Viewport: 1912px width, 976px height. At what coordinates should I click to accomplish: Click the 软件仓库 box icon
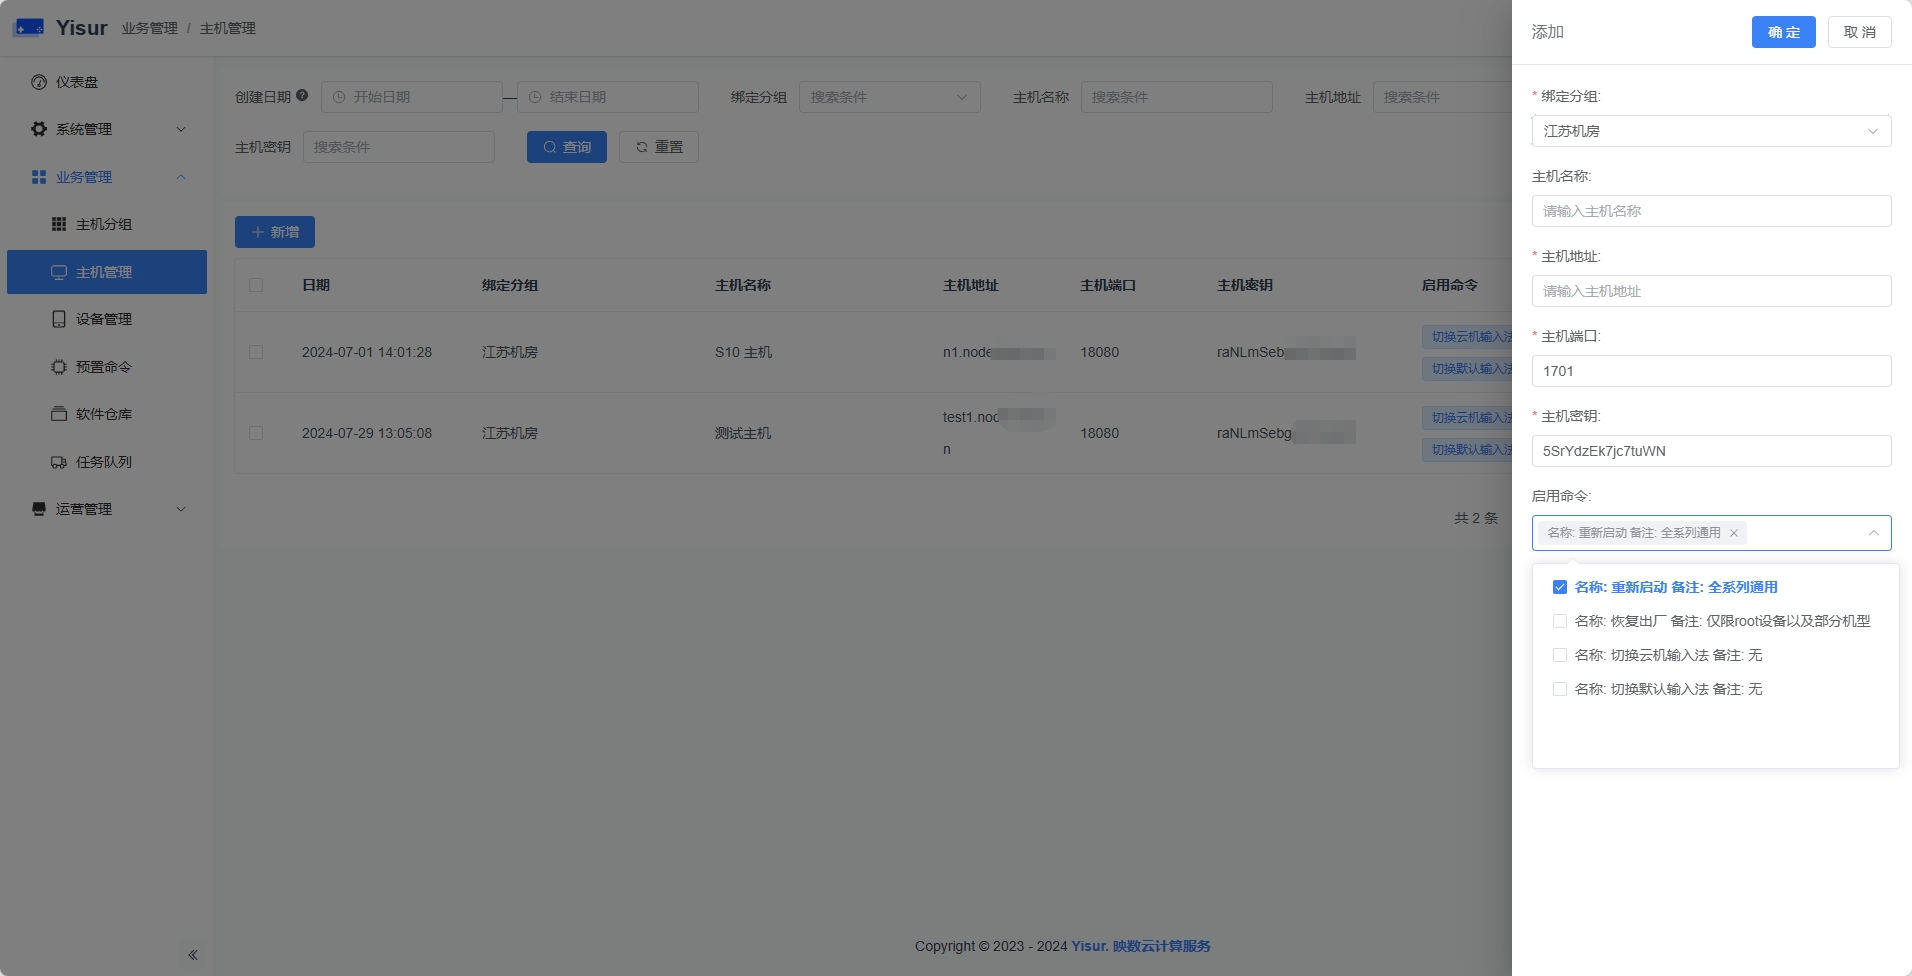tap(59, 414)
